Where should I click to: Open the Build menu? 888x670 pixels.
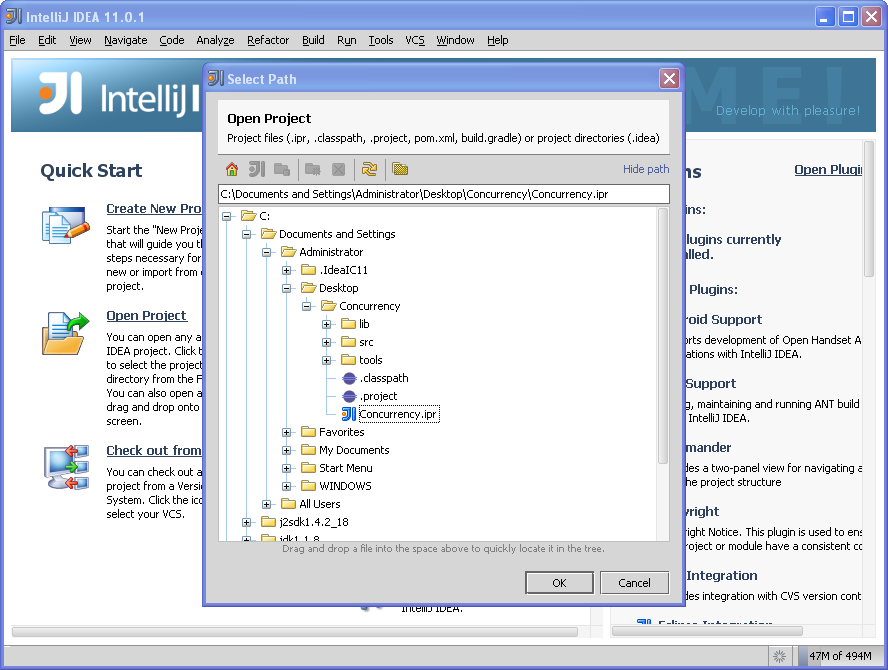313,40
